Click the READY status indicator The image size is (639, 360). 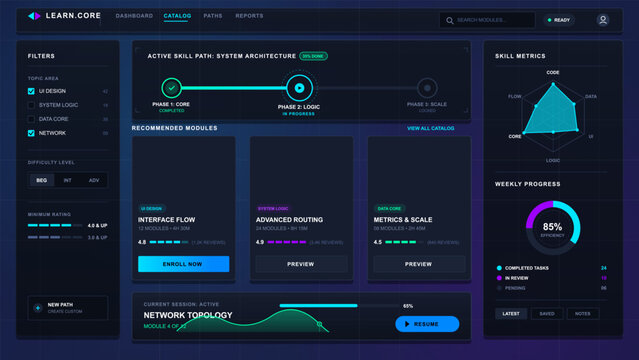(x=559, y=20)
